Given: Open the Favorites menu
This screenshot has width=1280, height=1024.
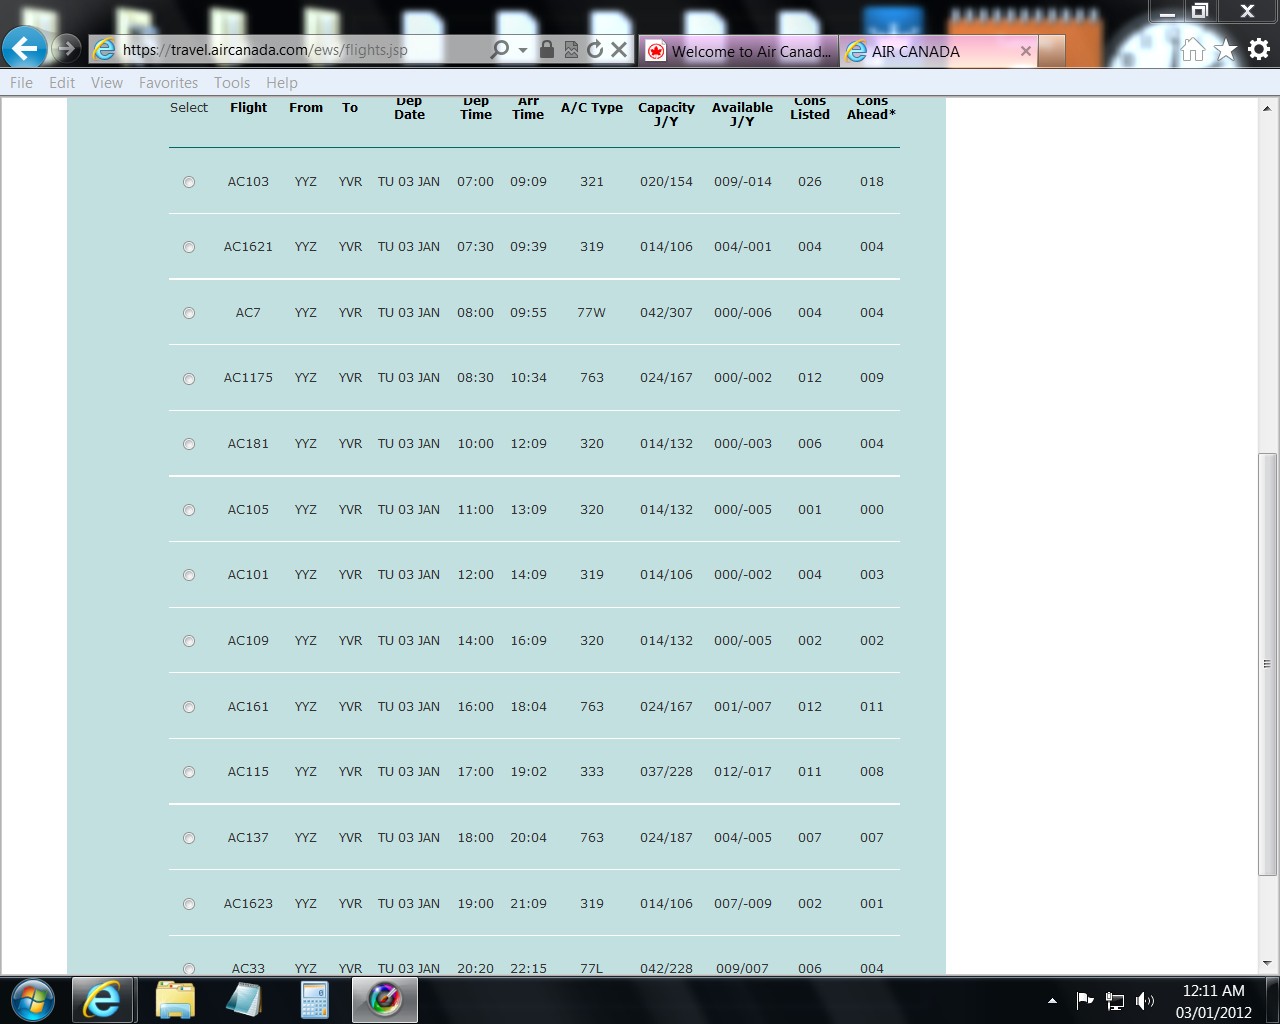Looking at the screenshot, I should tap(168, 83).
